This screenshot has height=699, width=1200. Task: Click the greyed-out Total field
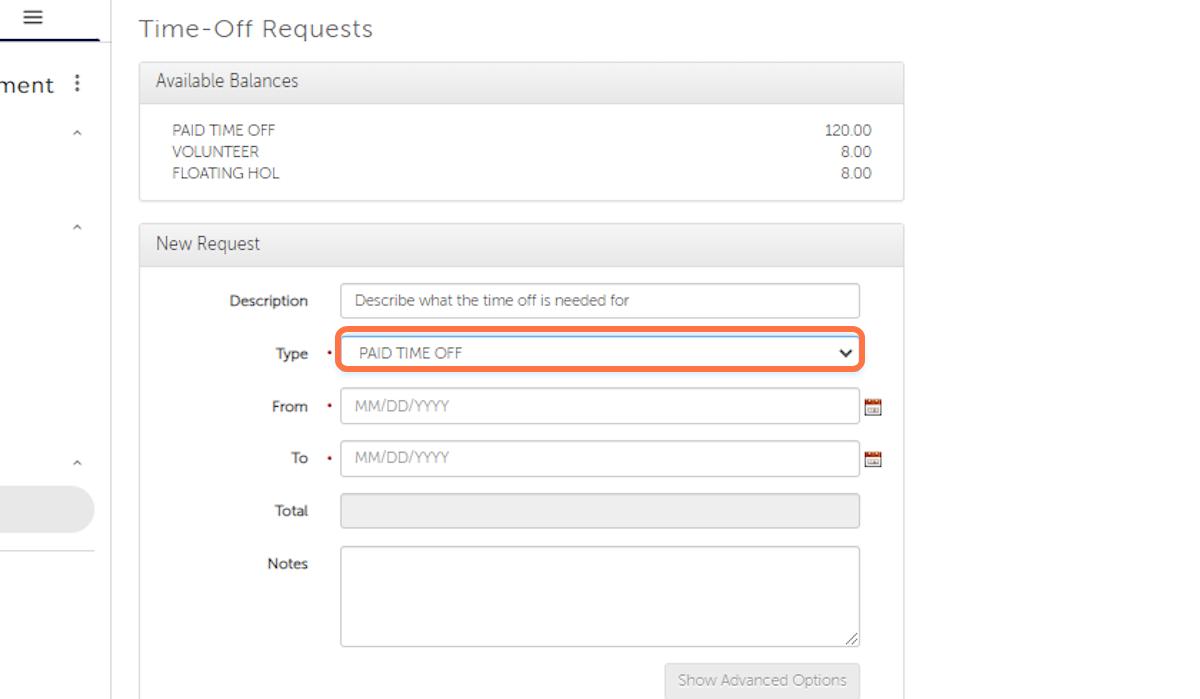599,510
